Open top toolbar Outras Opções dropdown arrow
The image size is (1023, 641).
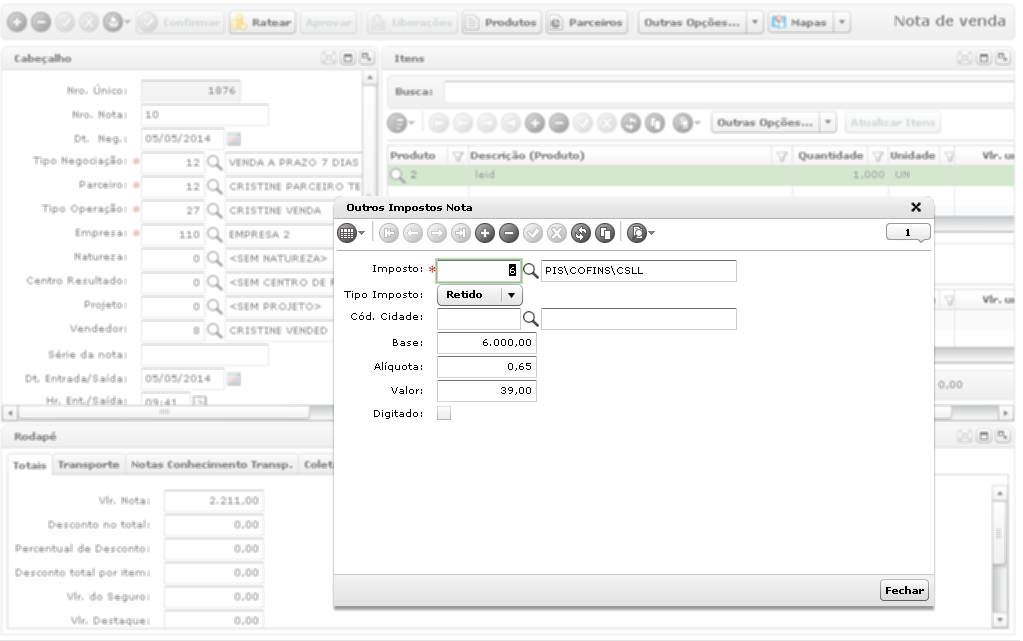755,22
